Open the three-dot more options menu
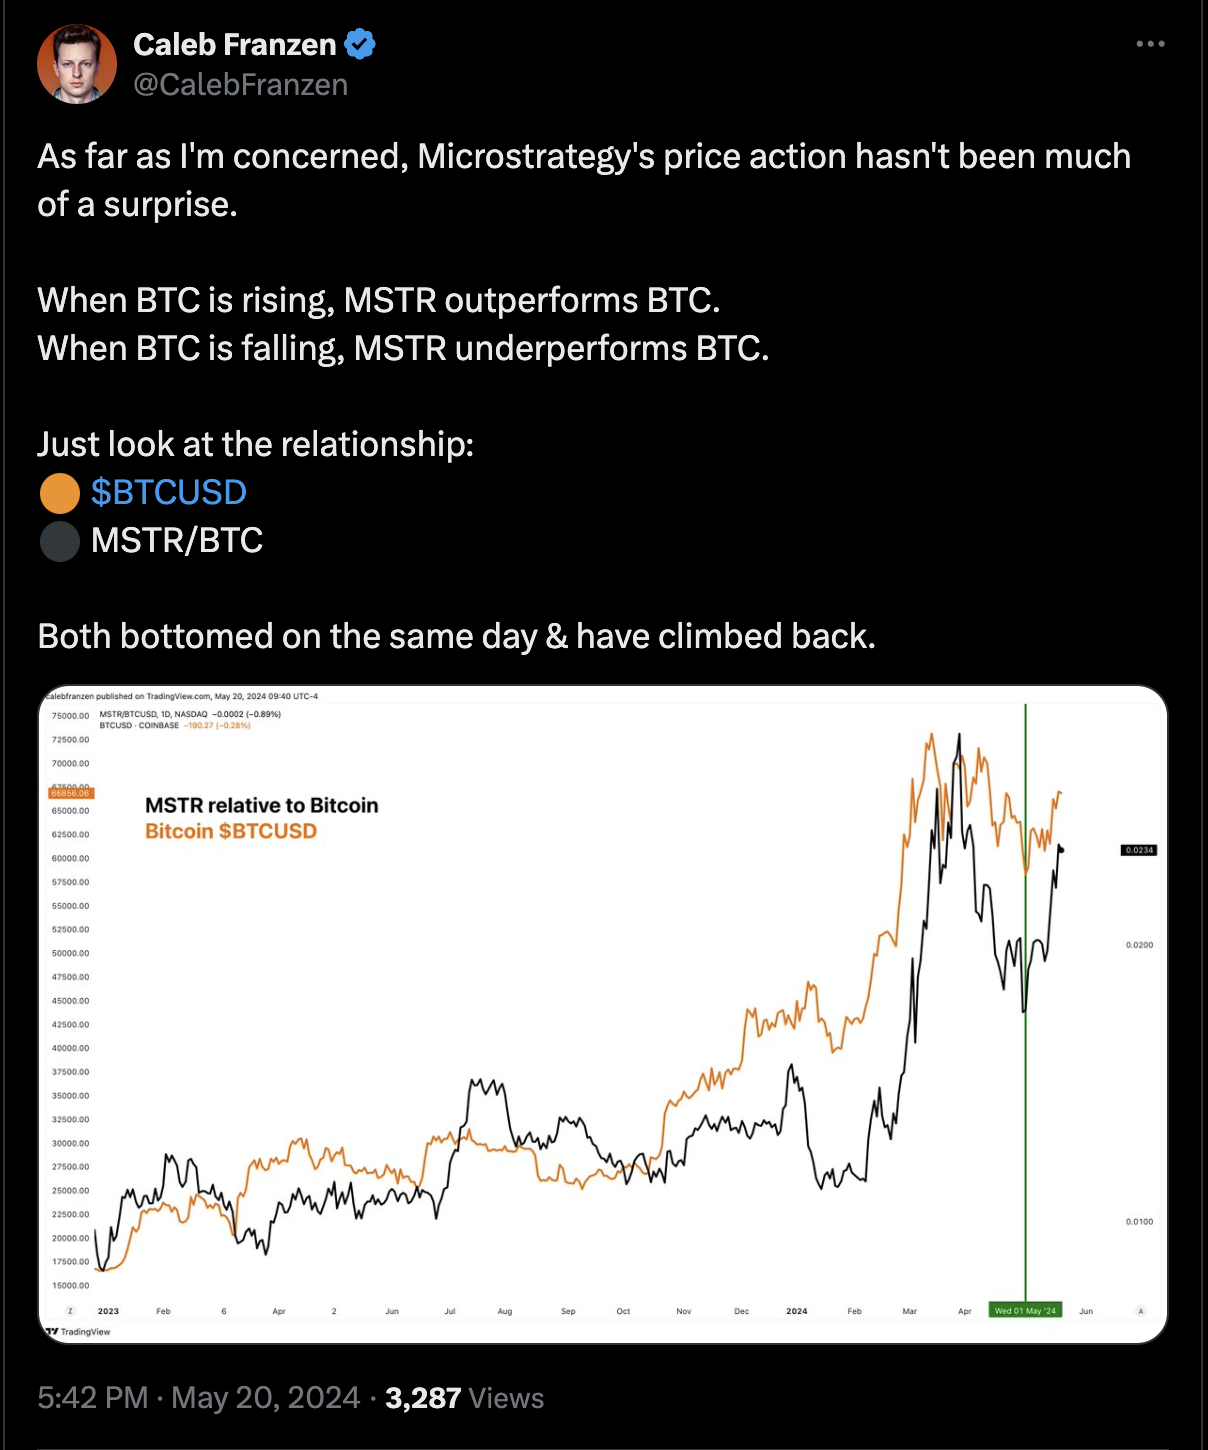Screen dimensions: 1208x1450 1150,44
